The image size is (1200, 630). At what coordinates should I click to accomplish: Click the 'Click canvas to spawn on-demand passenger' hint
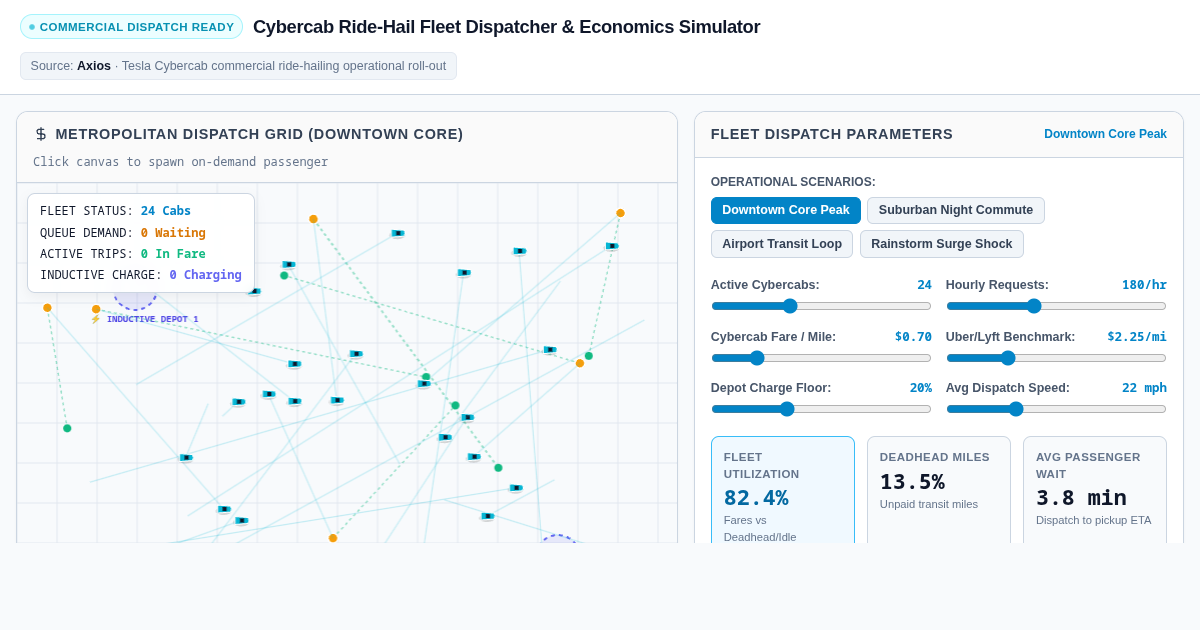(180, 162)
